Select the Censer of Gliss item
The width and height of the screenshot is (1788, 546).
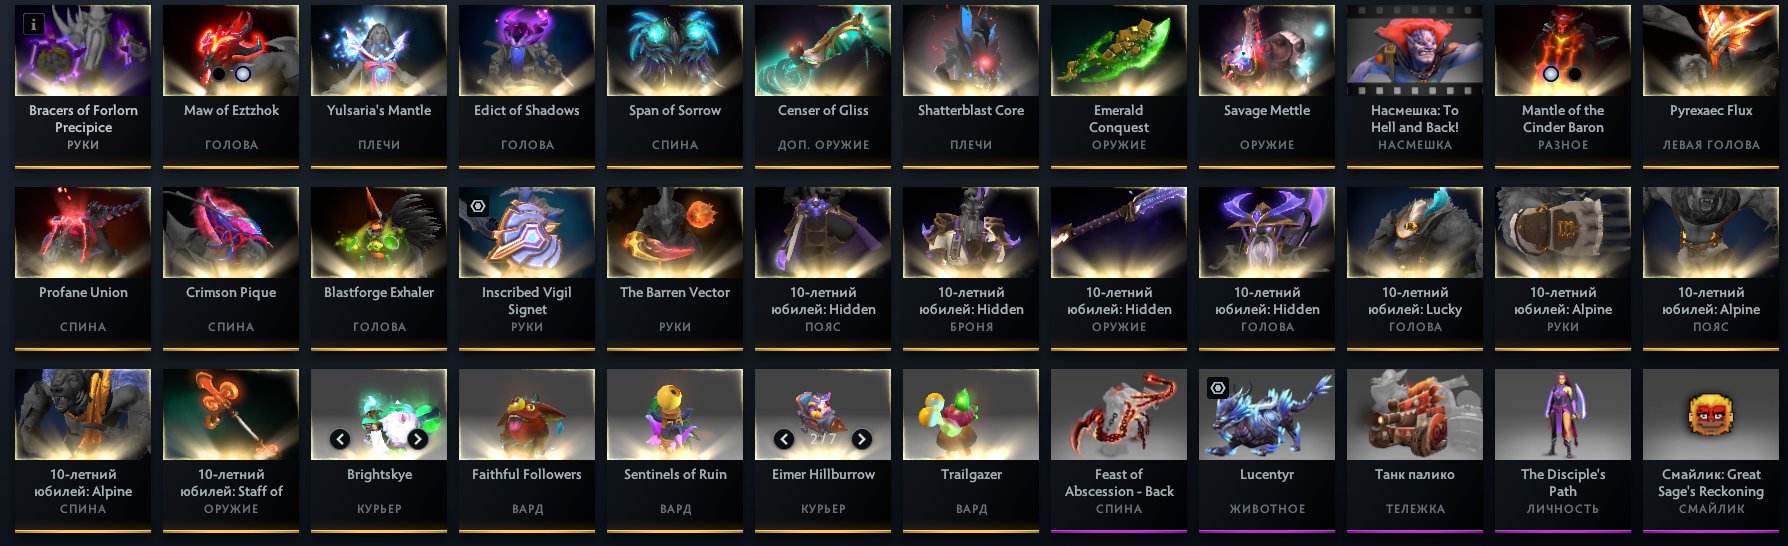tap(823, 86)
